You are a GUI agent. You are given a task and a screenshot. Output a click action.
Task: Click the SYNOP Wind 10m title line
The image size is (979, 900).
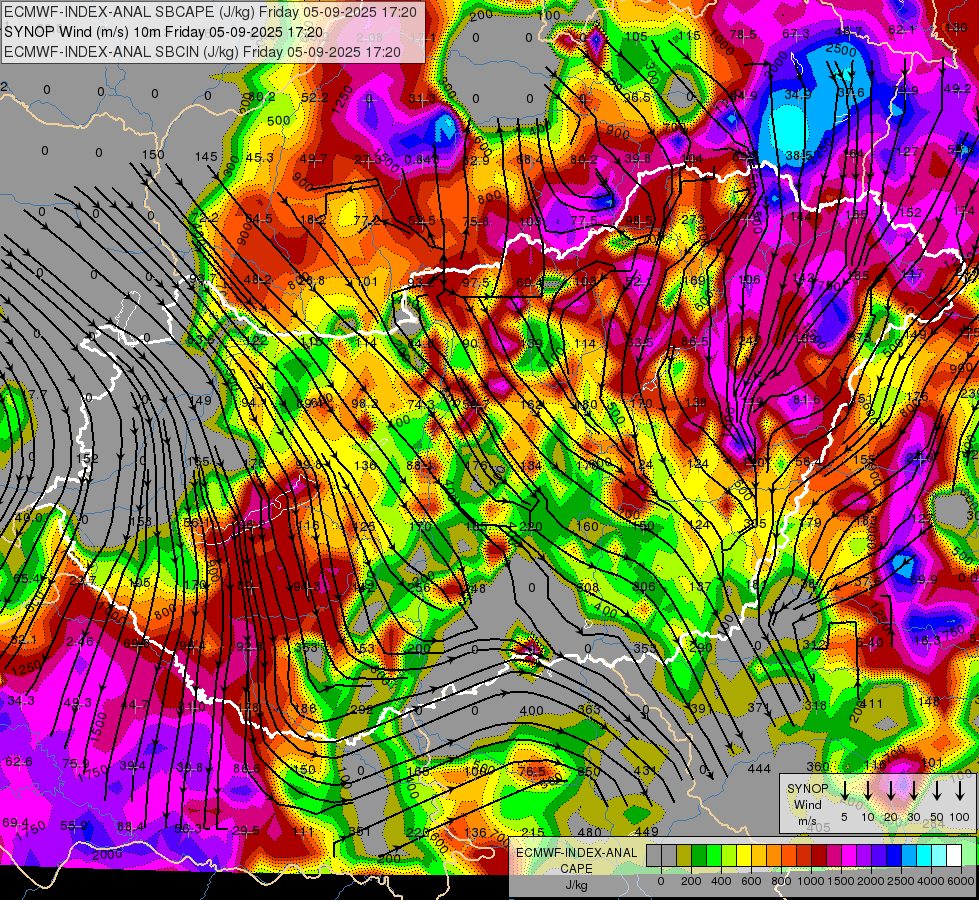pos(164,32)
